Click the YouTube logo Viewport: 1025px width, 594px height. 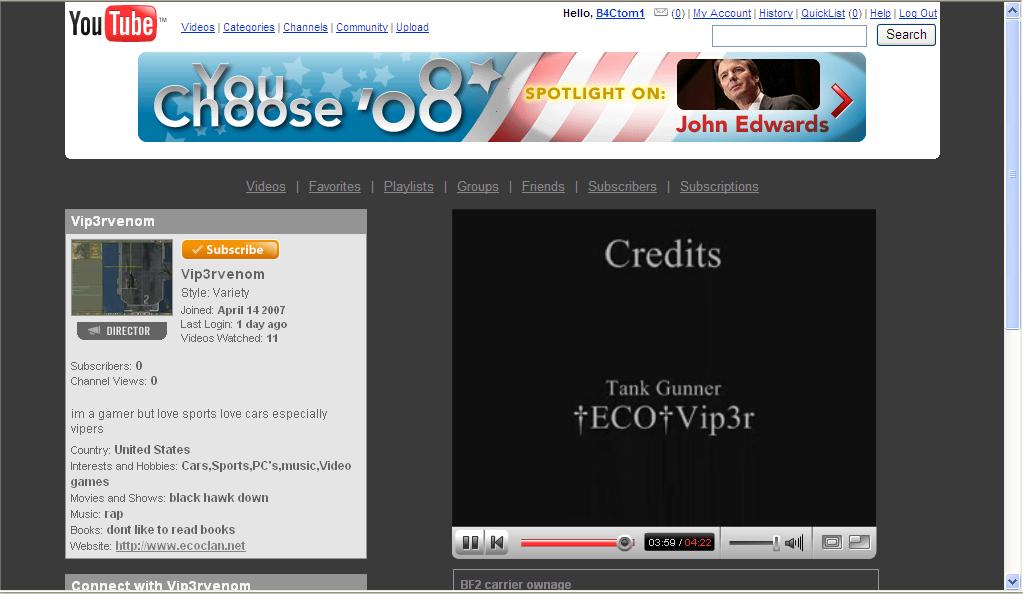click(x=112, y=24)
